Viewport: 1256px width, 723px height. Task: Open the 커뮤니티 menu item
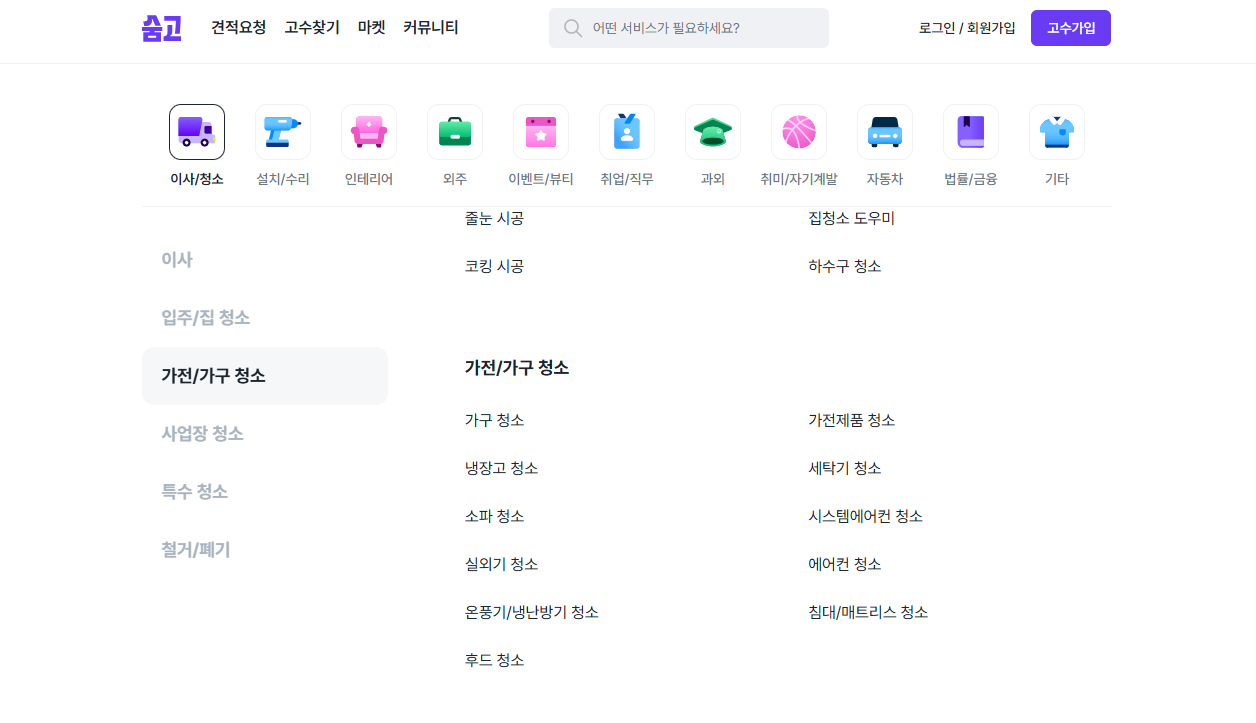tap(428, 27)
